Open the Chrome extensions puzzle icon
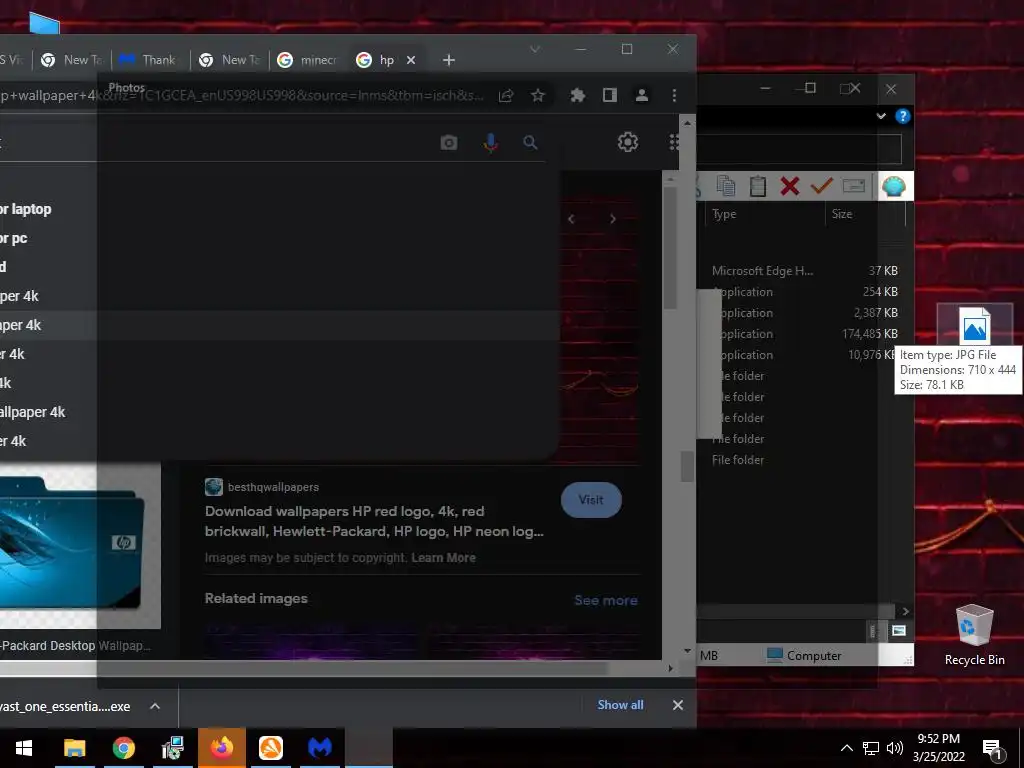Viewport: 1024px width, 768px height. pos(577,96)
